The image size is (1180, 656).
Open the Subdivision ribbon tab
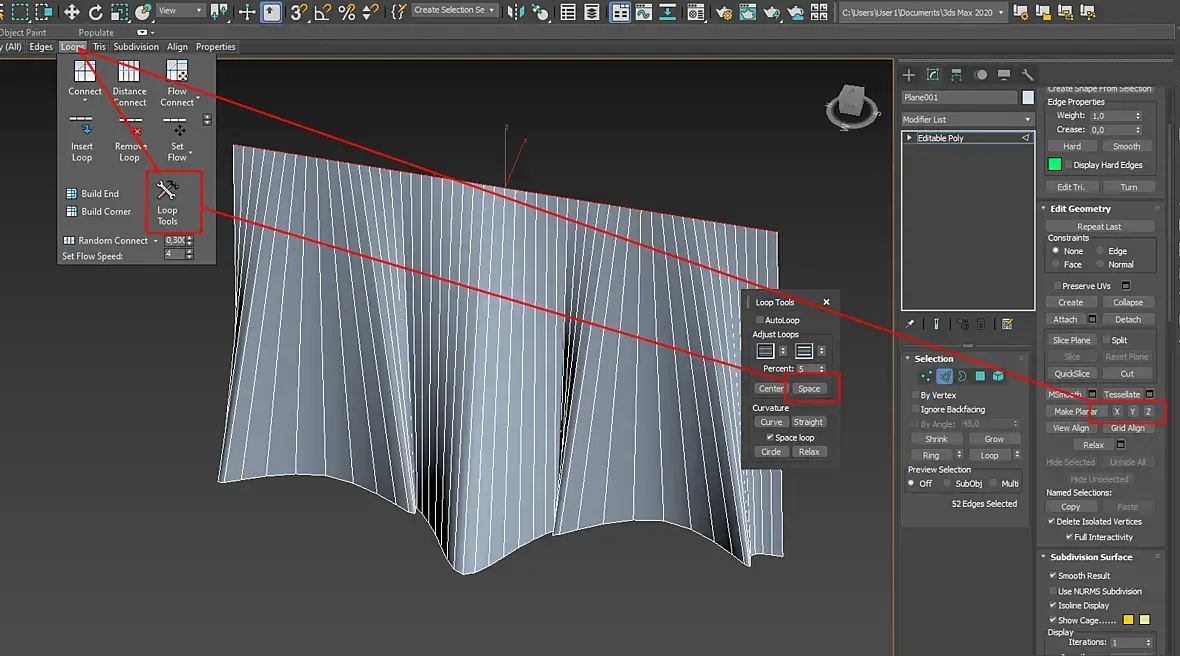pos(135,47)
